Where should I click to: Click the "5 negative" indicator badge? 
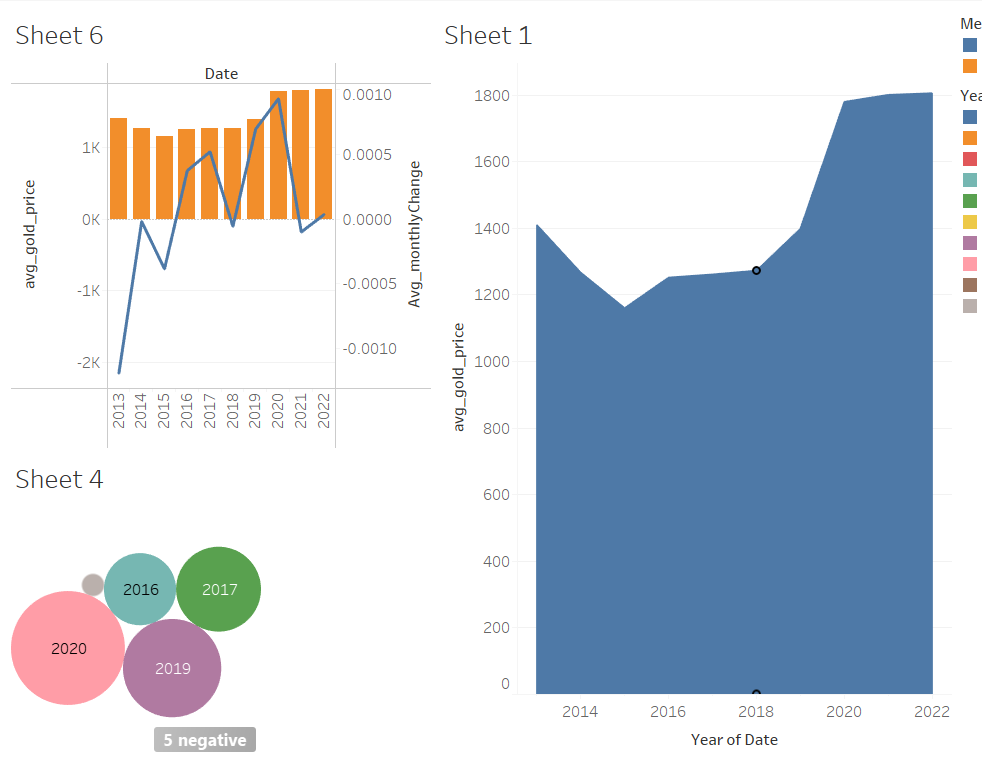(x=205, y=740)
